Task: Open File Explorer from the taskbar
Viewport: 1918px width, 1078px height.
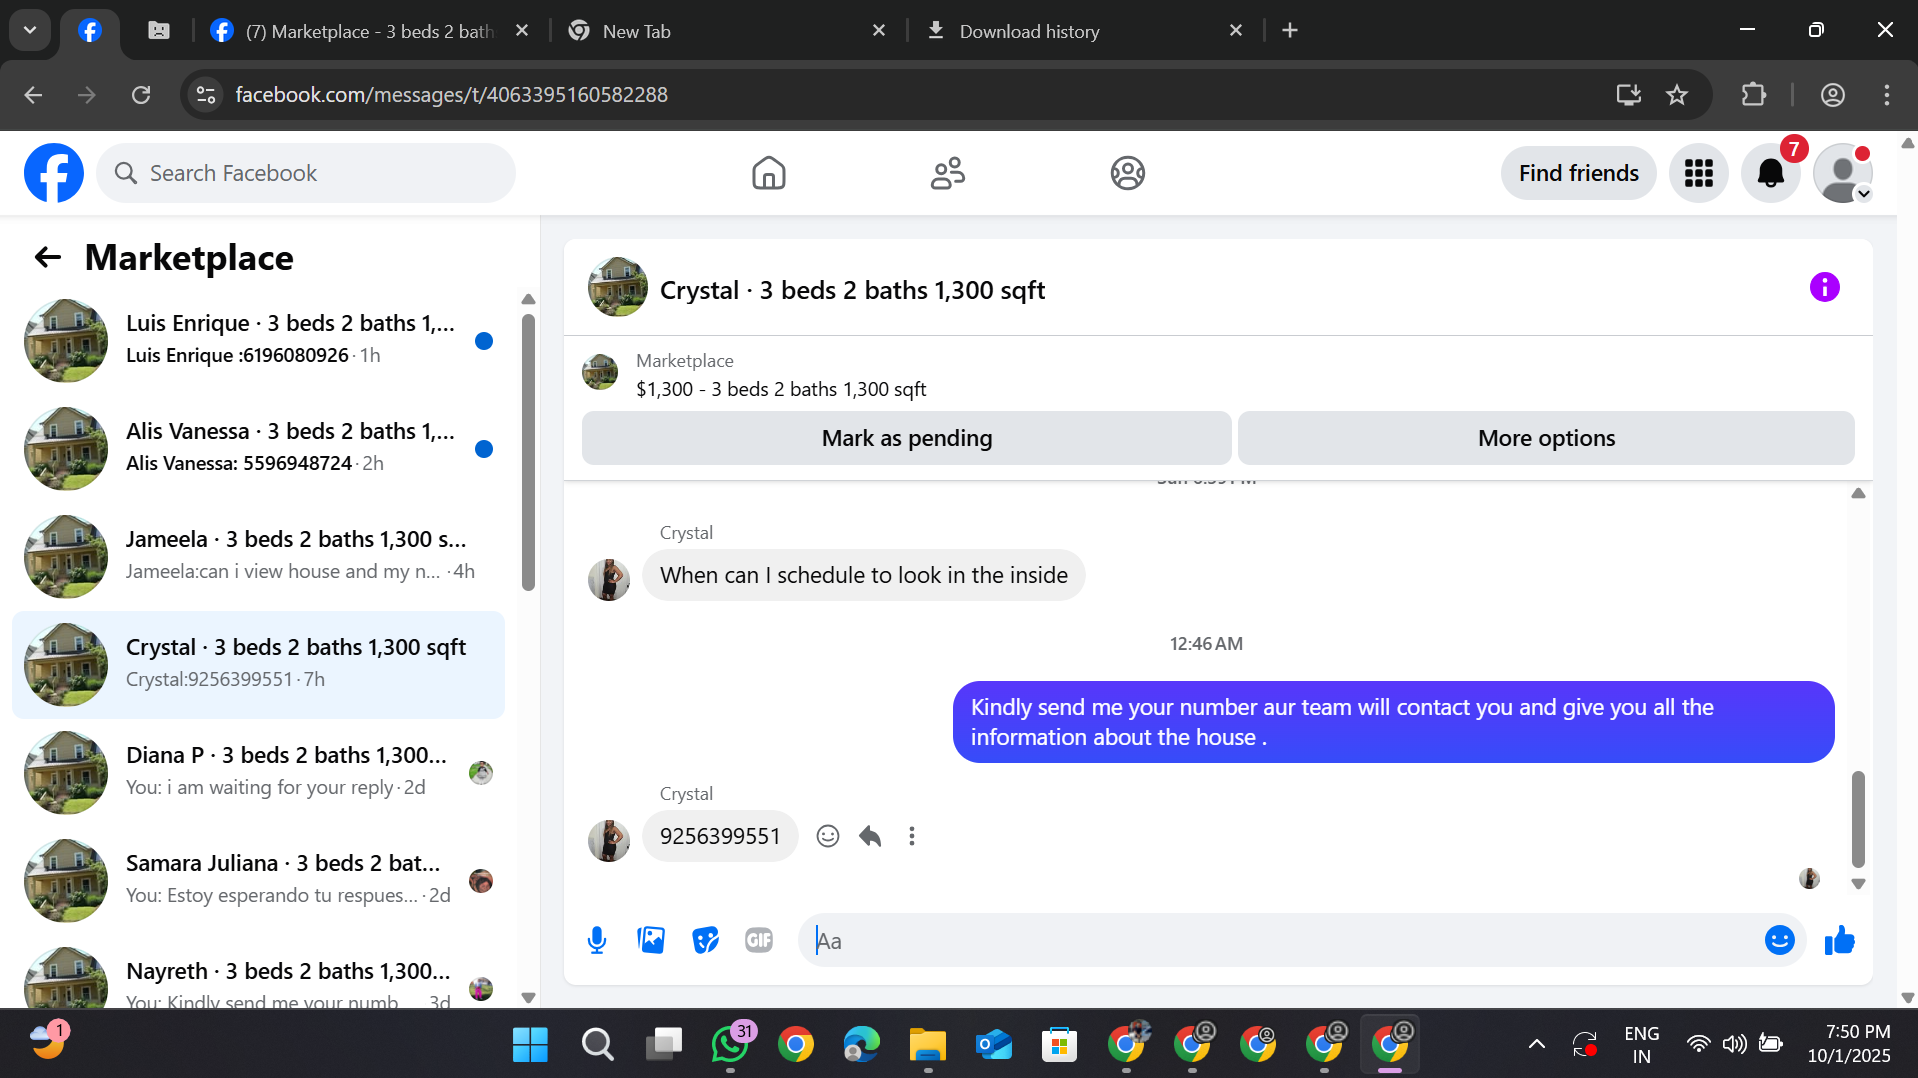Action: tap(928, 1045)
